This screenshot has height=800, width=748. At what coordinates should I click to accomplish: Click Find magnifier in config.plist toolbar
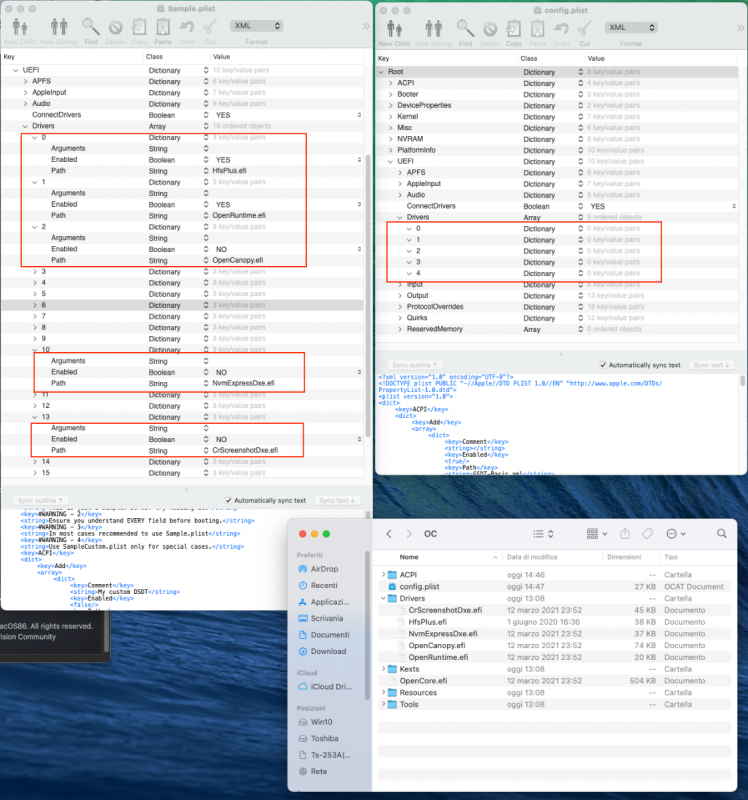(x=465, y=29)
